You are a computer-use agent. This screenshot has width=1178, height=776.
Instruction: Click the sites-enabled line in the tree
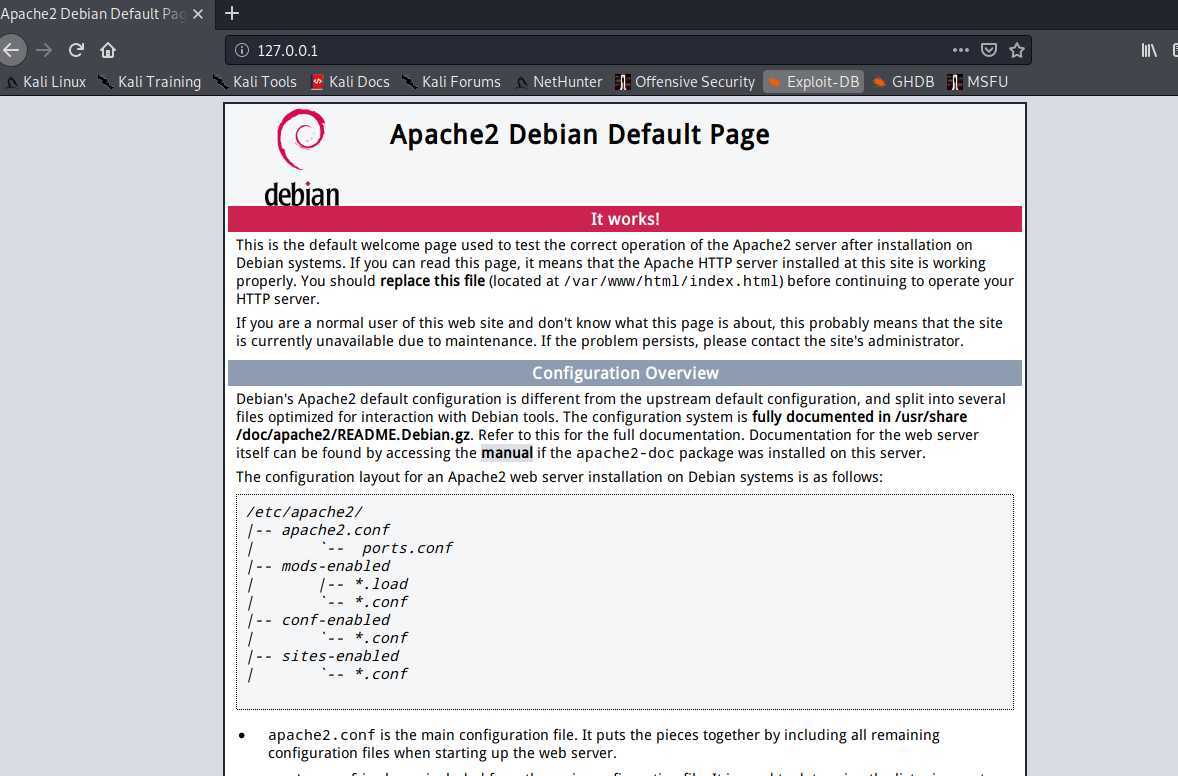[340, 657]
